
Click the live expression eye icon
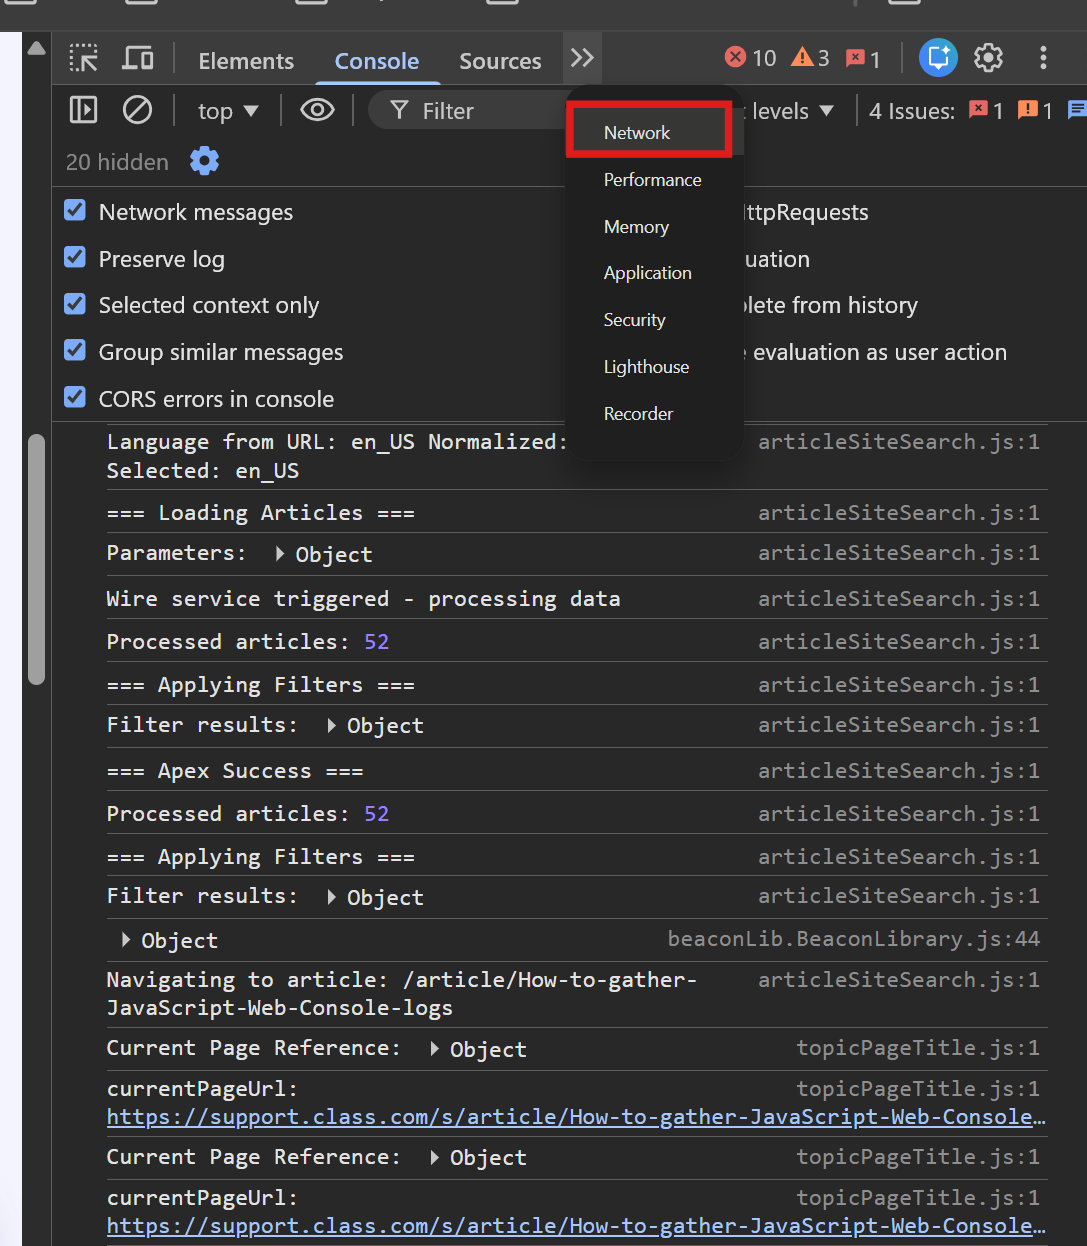click(317, 110)
